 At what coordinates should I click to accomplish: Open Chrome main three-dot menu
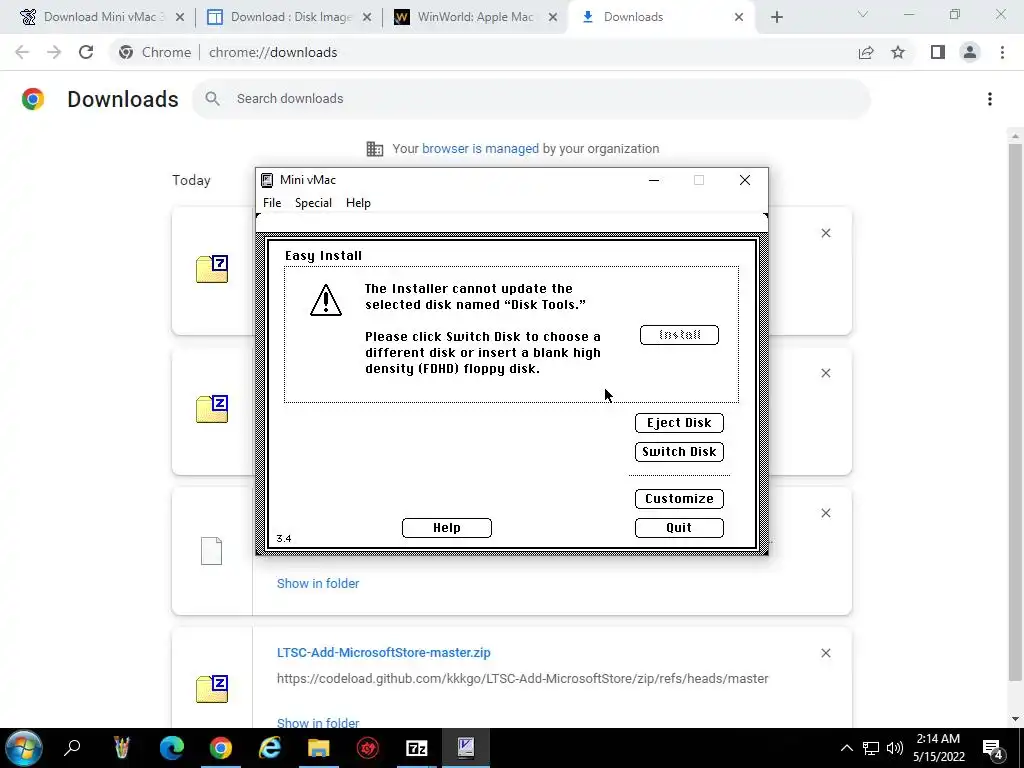point(1002,52)
